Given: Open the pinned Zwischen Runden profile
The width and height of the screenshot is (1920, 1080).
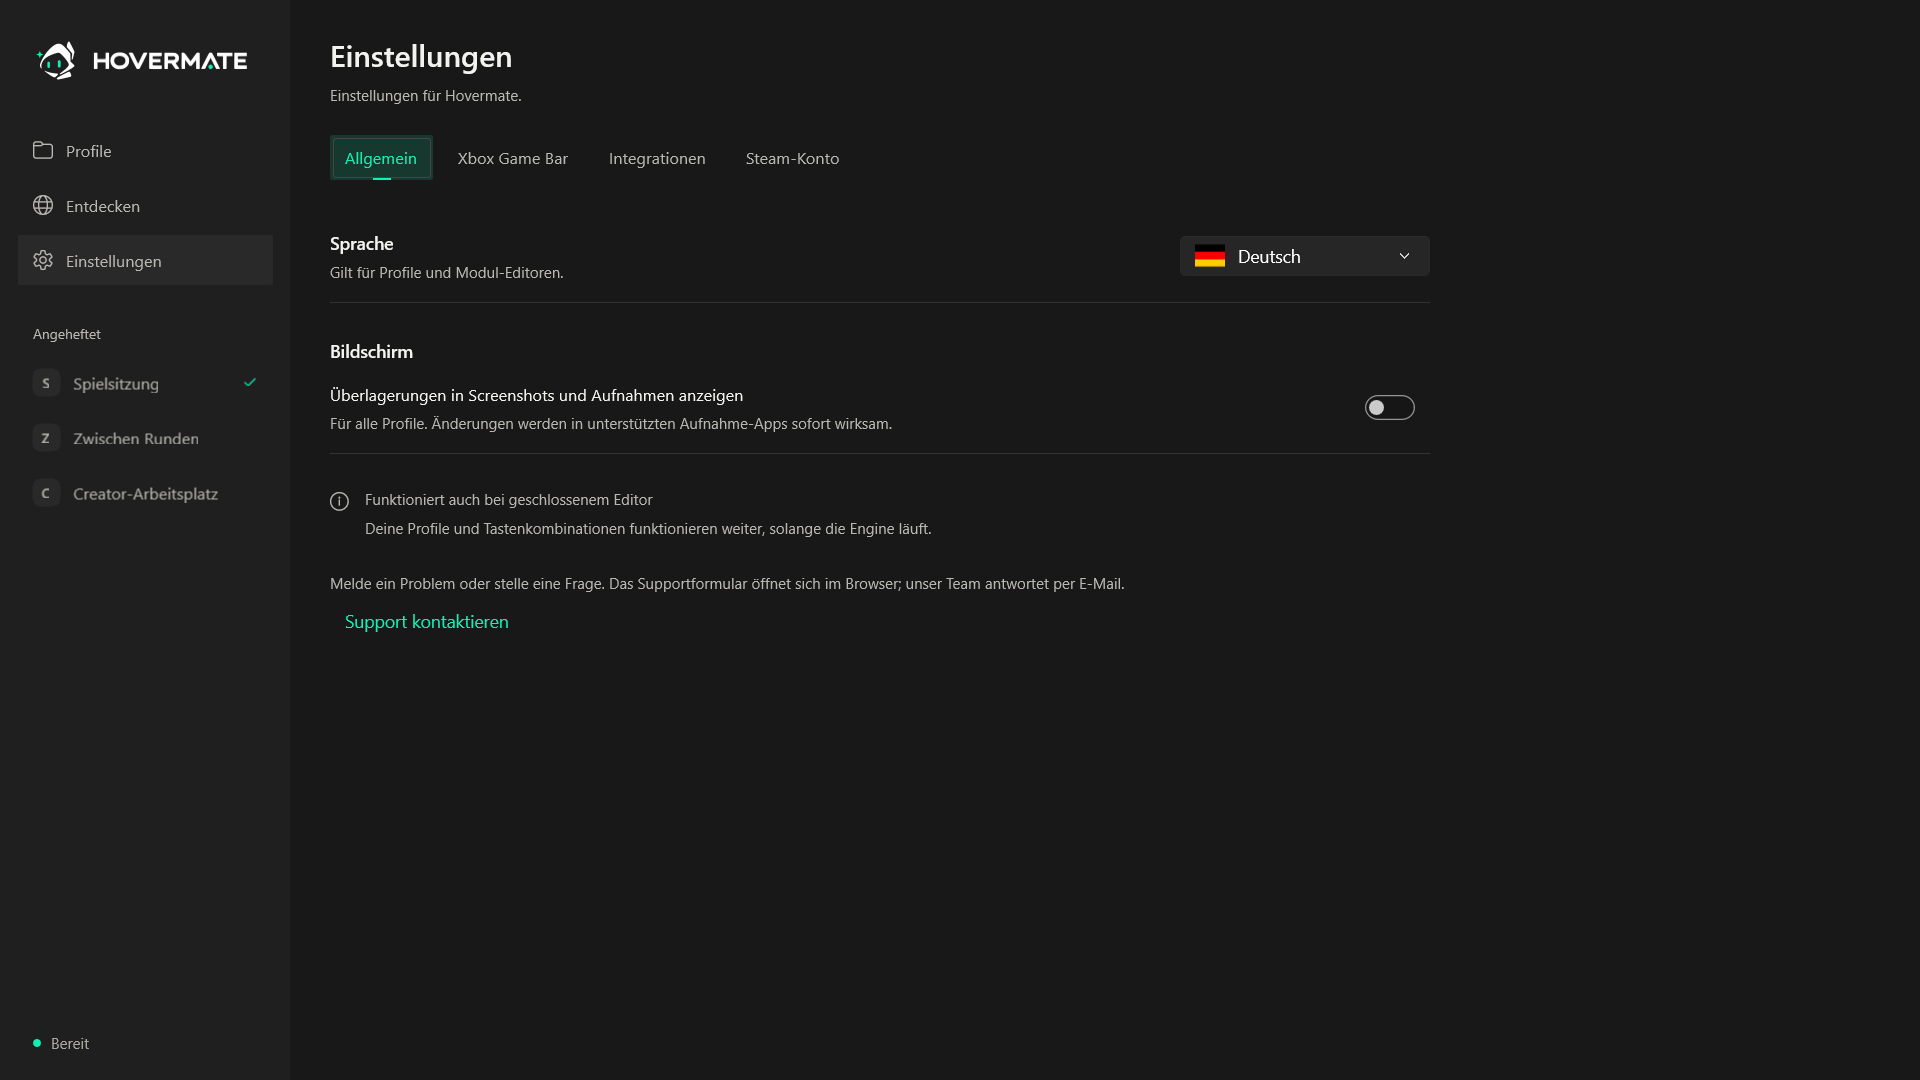Looking at the screenshot, I should pyautogui.click(x=145, y=438).
